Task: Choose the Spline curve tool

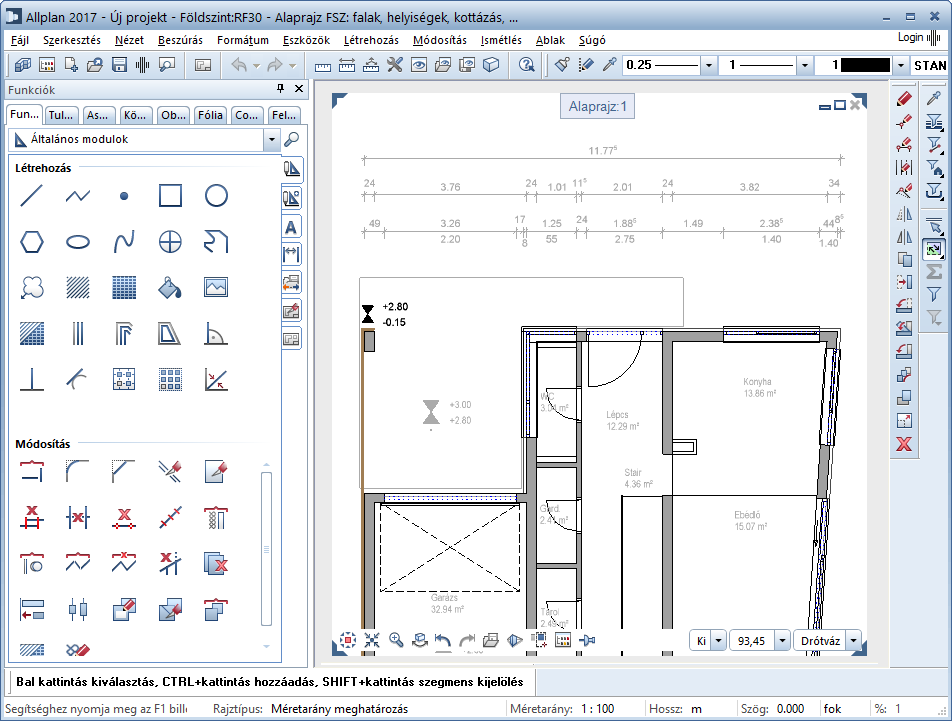Action: tap(124, 242)
